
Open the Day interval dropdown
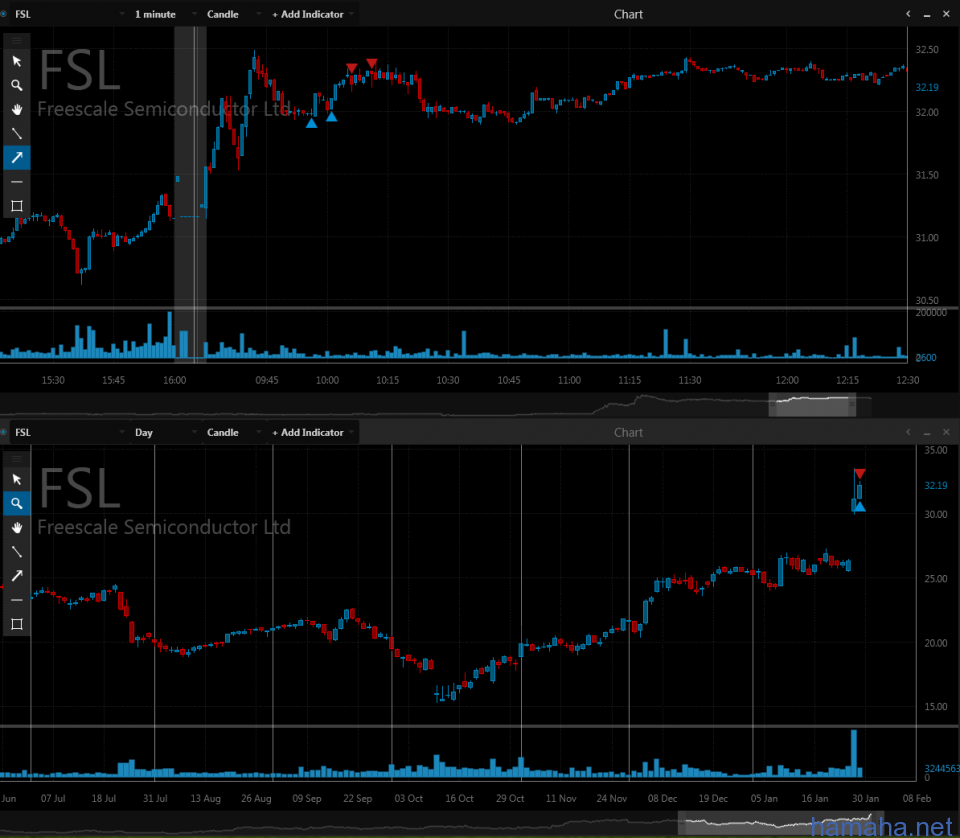[194, 432]
